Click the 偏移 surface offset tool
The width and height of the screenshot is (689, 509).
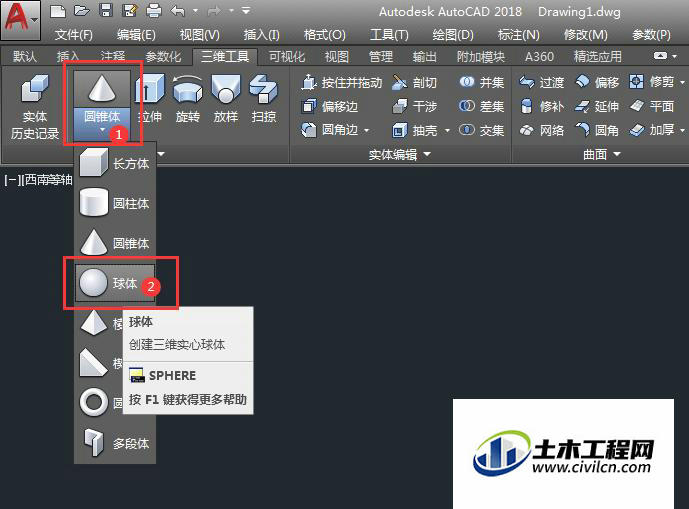(597, 82)
